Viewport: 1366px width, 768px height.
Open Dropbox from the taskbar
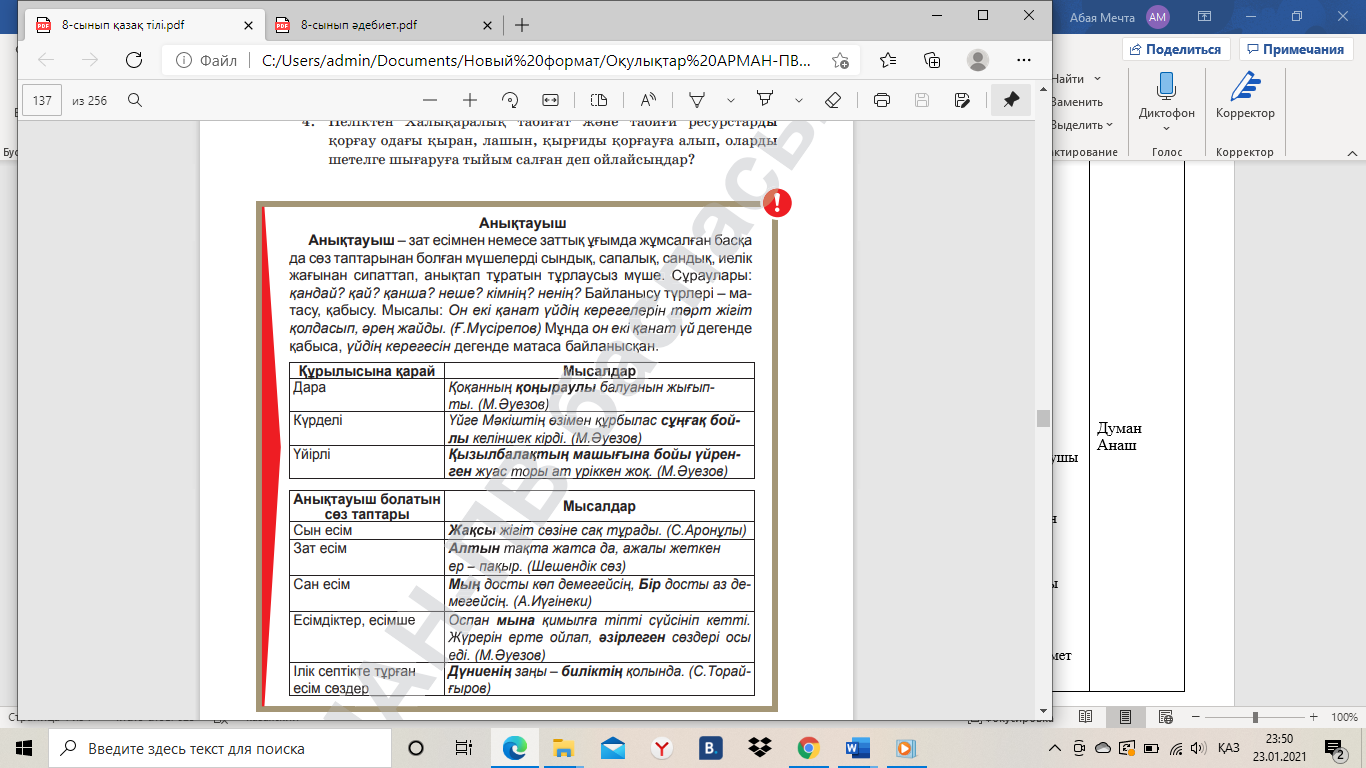[760, 748]
